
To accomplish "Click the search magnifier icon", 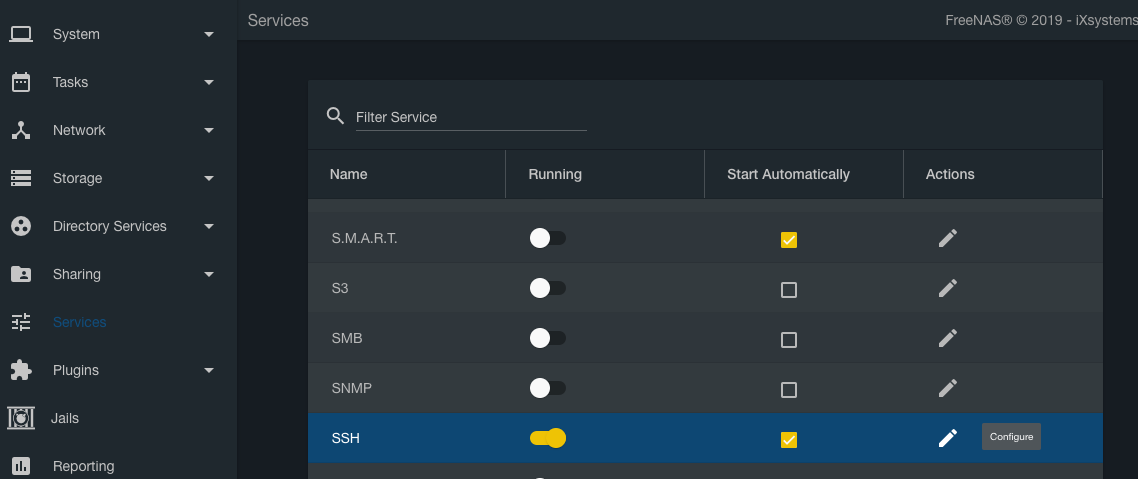I will [x=336, y=116].
